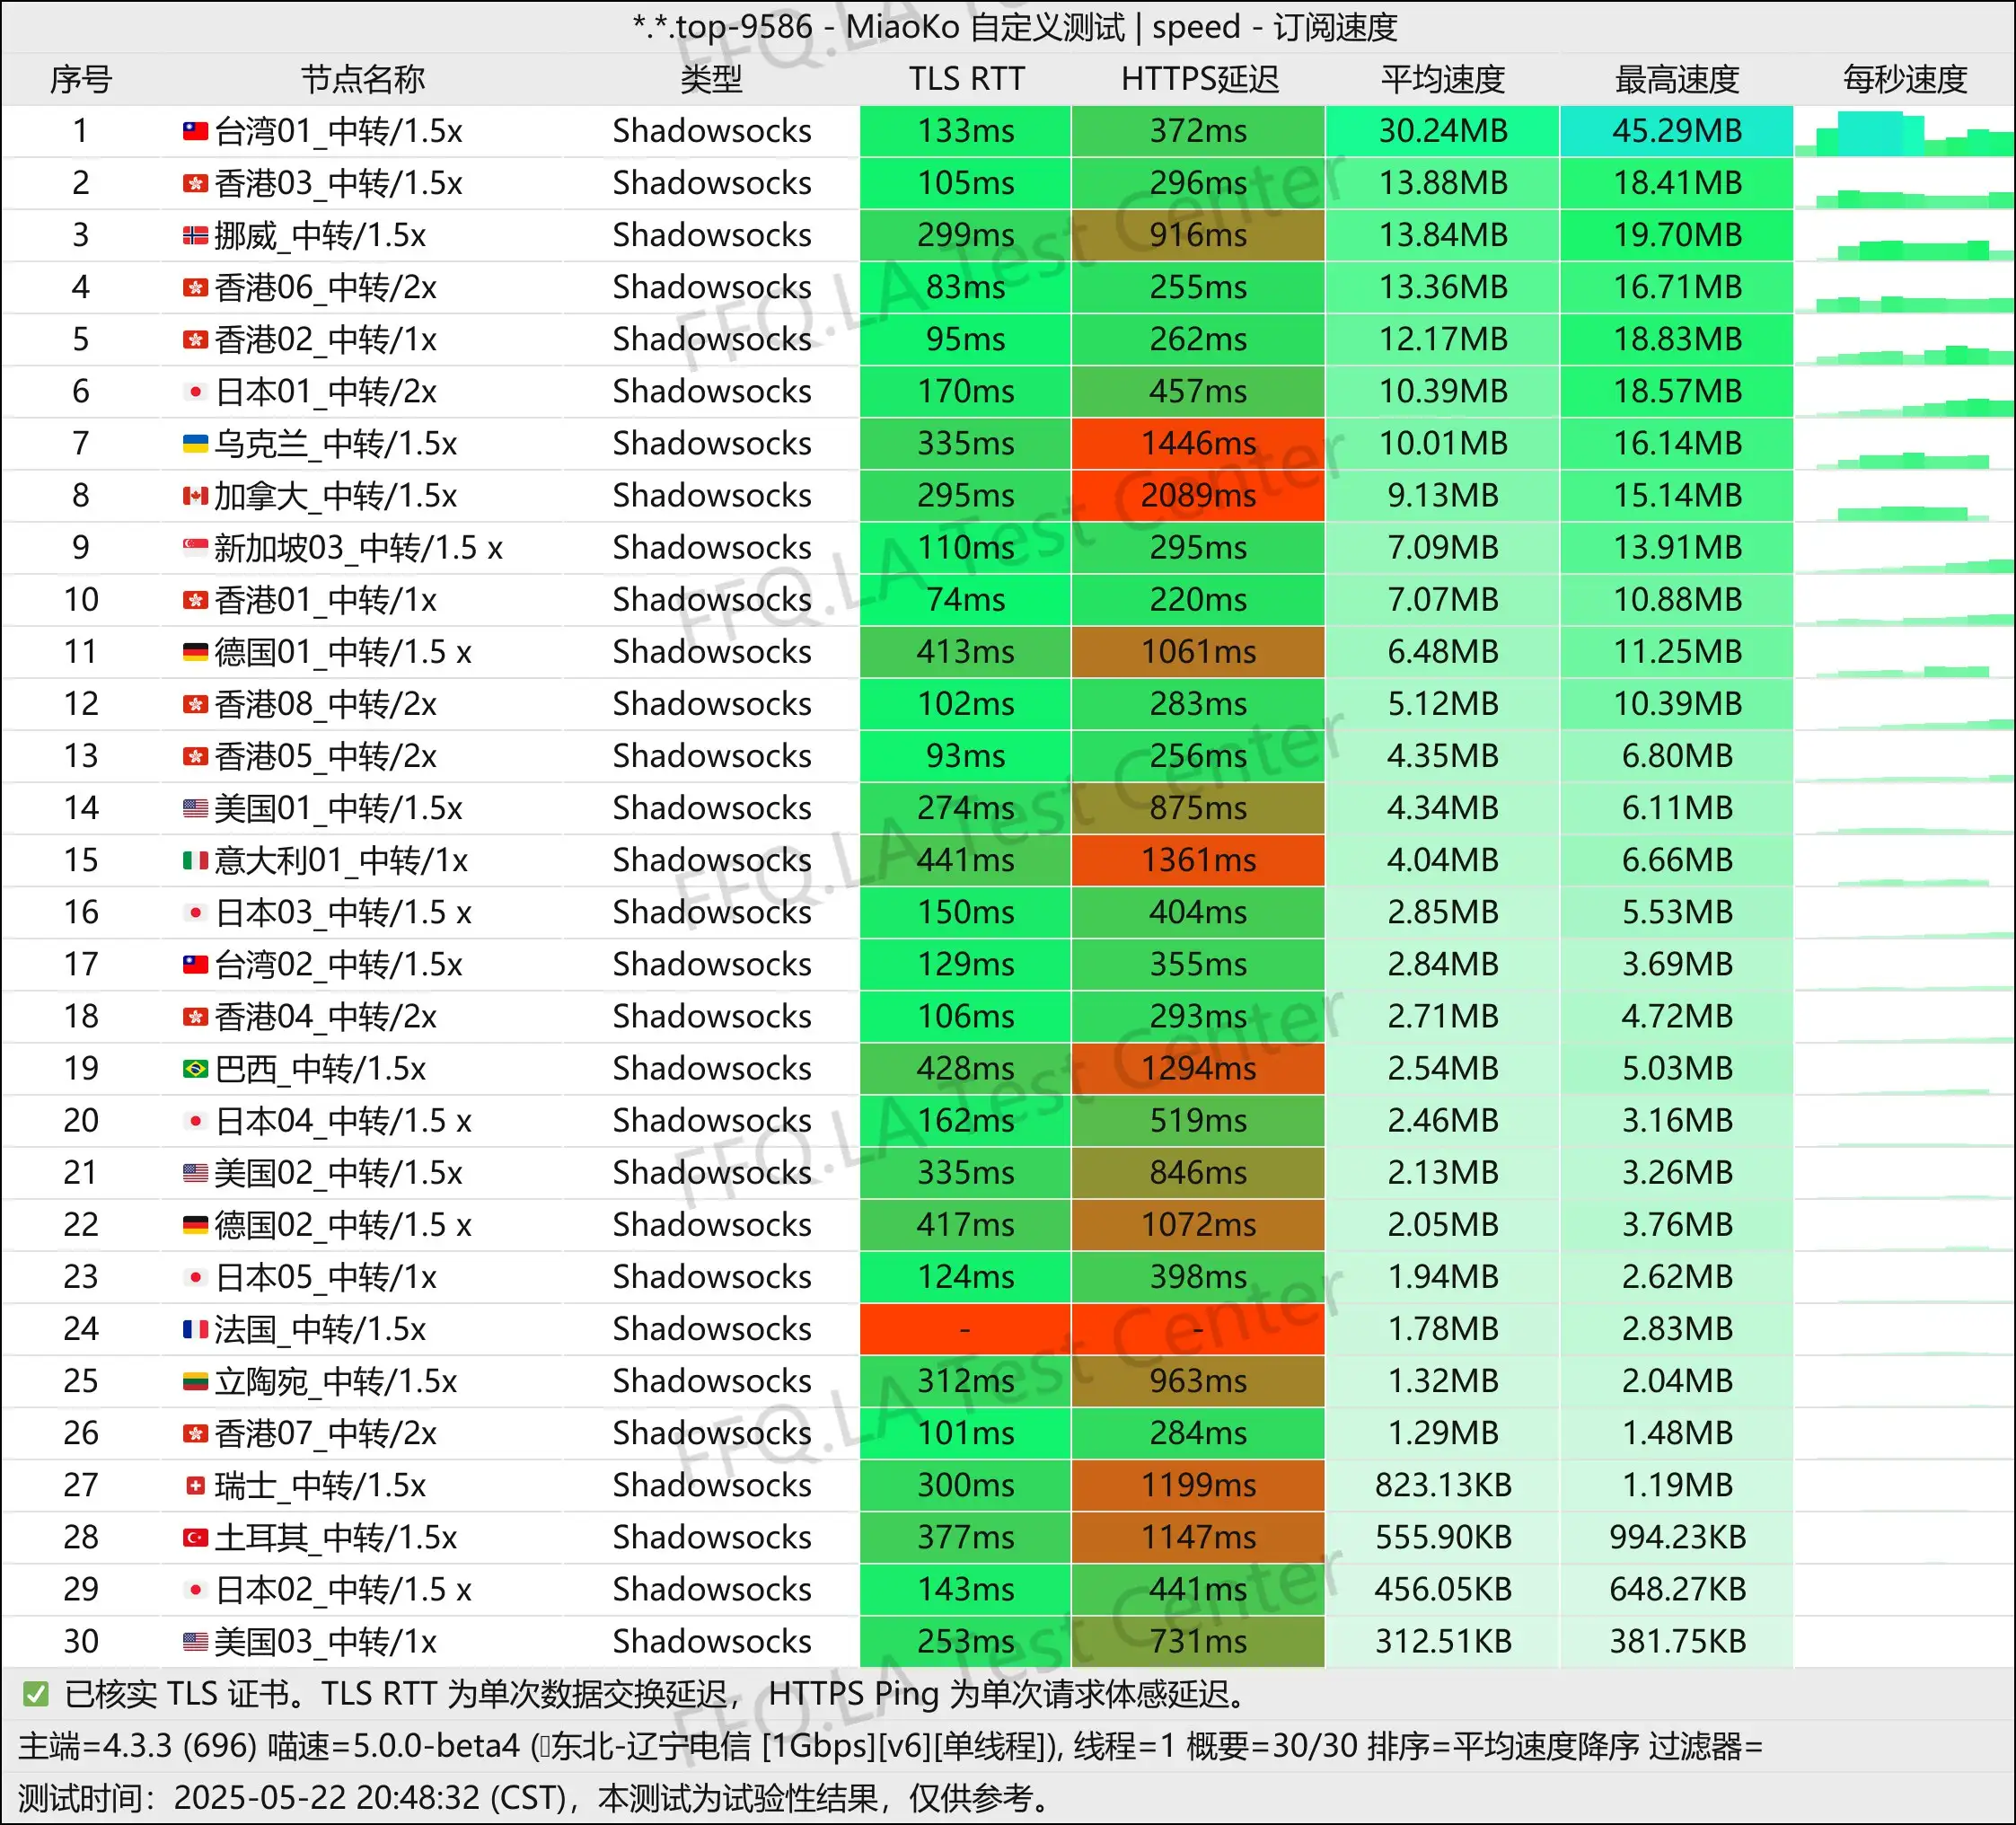Viewport: 2016px width, 1825px height.
Task: Click the 序号 column header
Action: (x=81, y=79)
